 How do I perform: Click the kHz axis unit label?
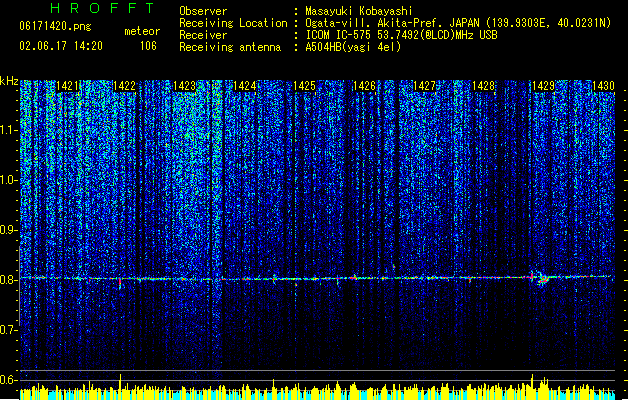pos(9,81)
